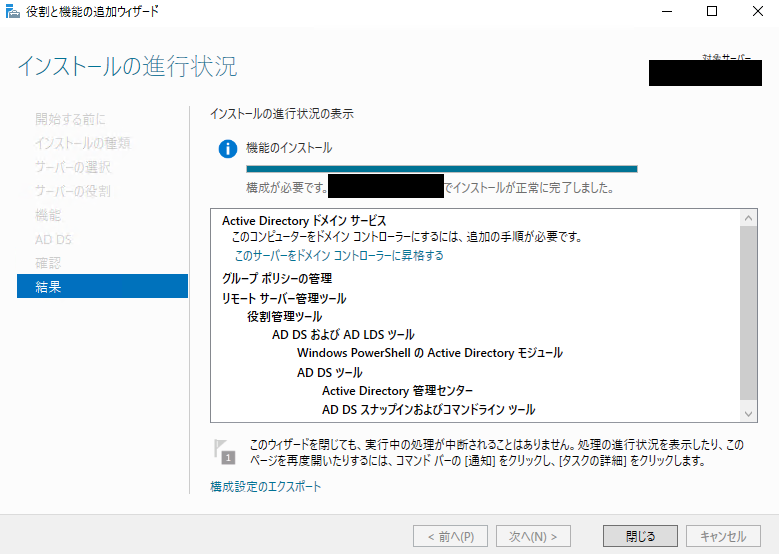Close the wizard with title bar X
The width and height of the screenshot is (779, 554).
pos(758,11)
